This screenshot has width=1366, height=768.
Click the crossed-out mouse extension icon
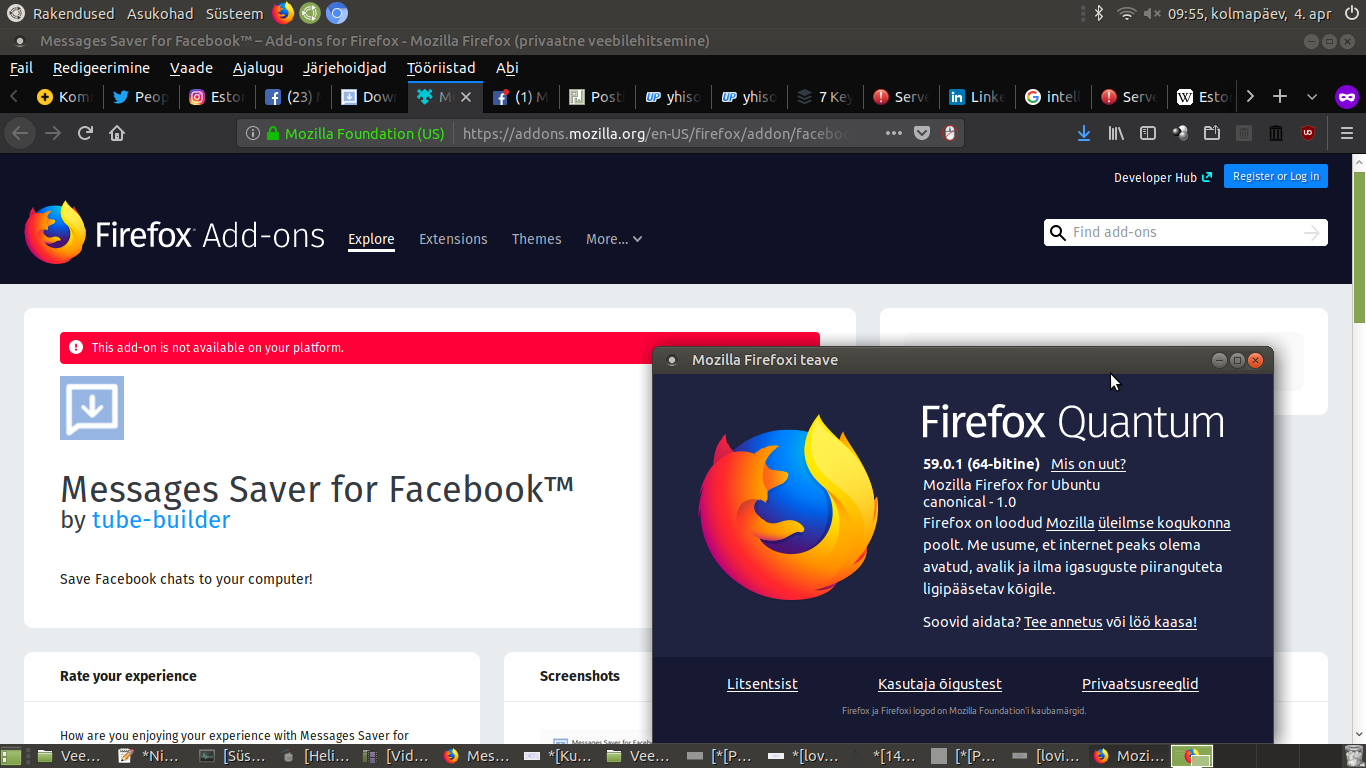949,133
